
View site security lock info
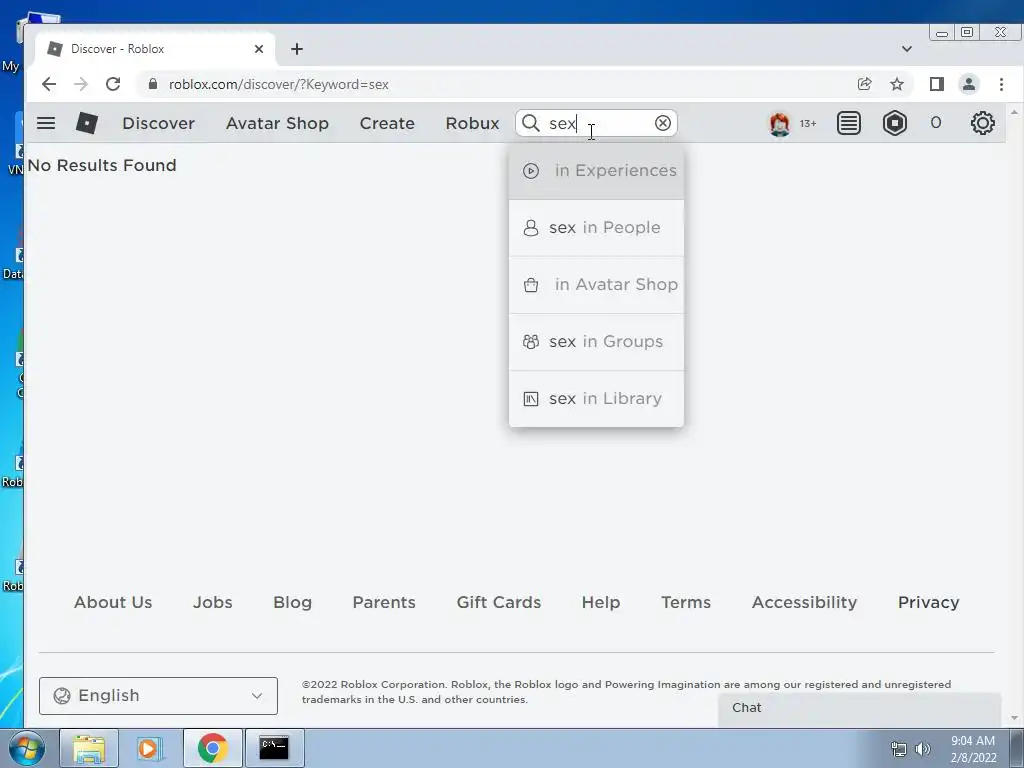pos(153,84)
